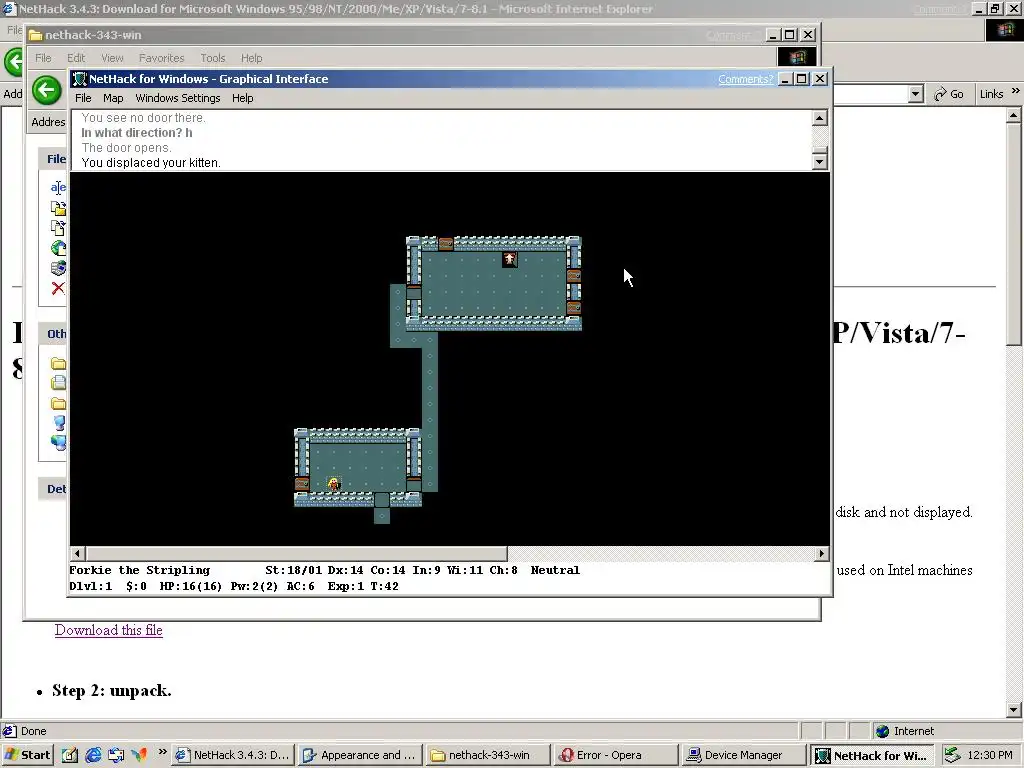Click the My Documents icon under Other Places
The image size is (1024, 768).
[58, 383]
